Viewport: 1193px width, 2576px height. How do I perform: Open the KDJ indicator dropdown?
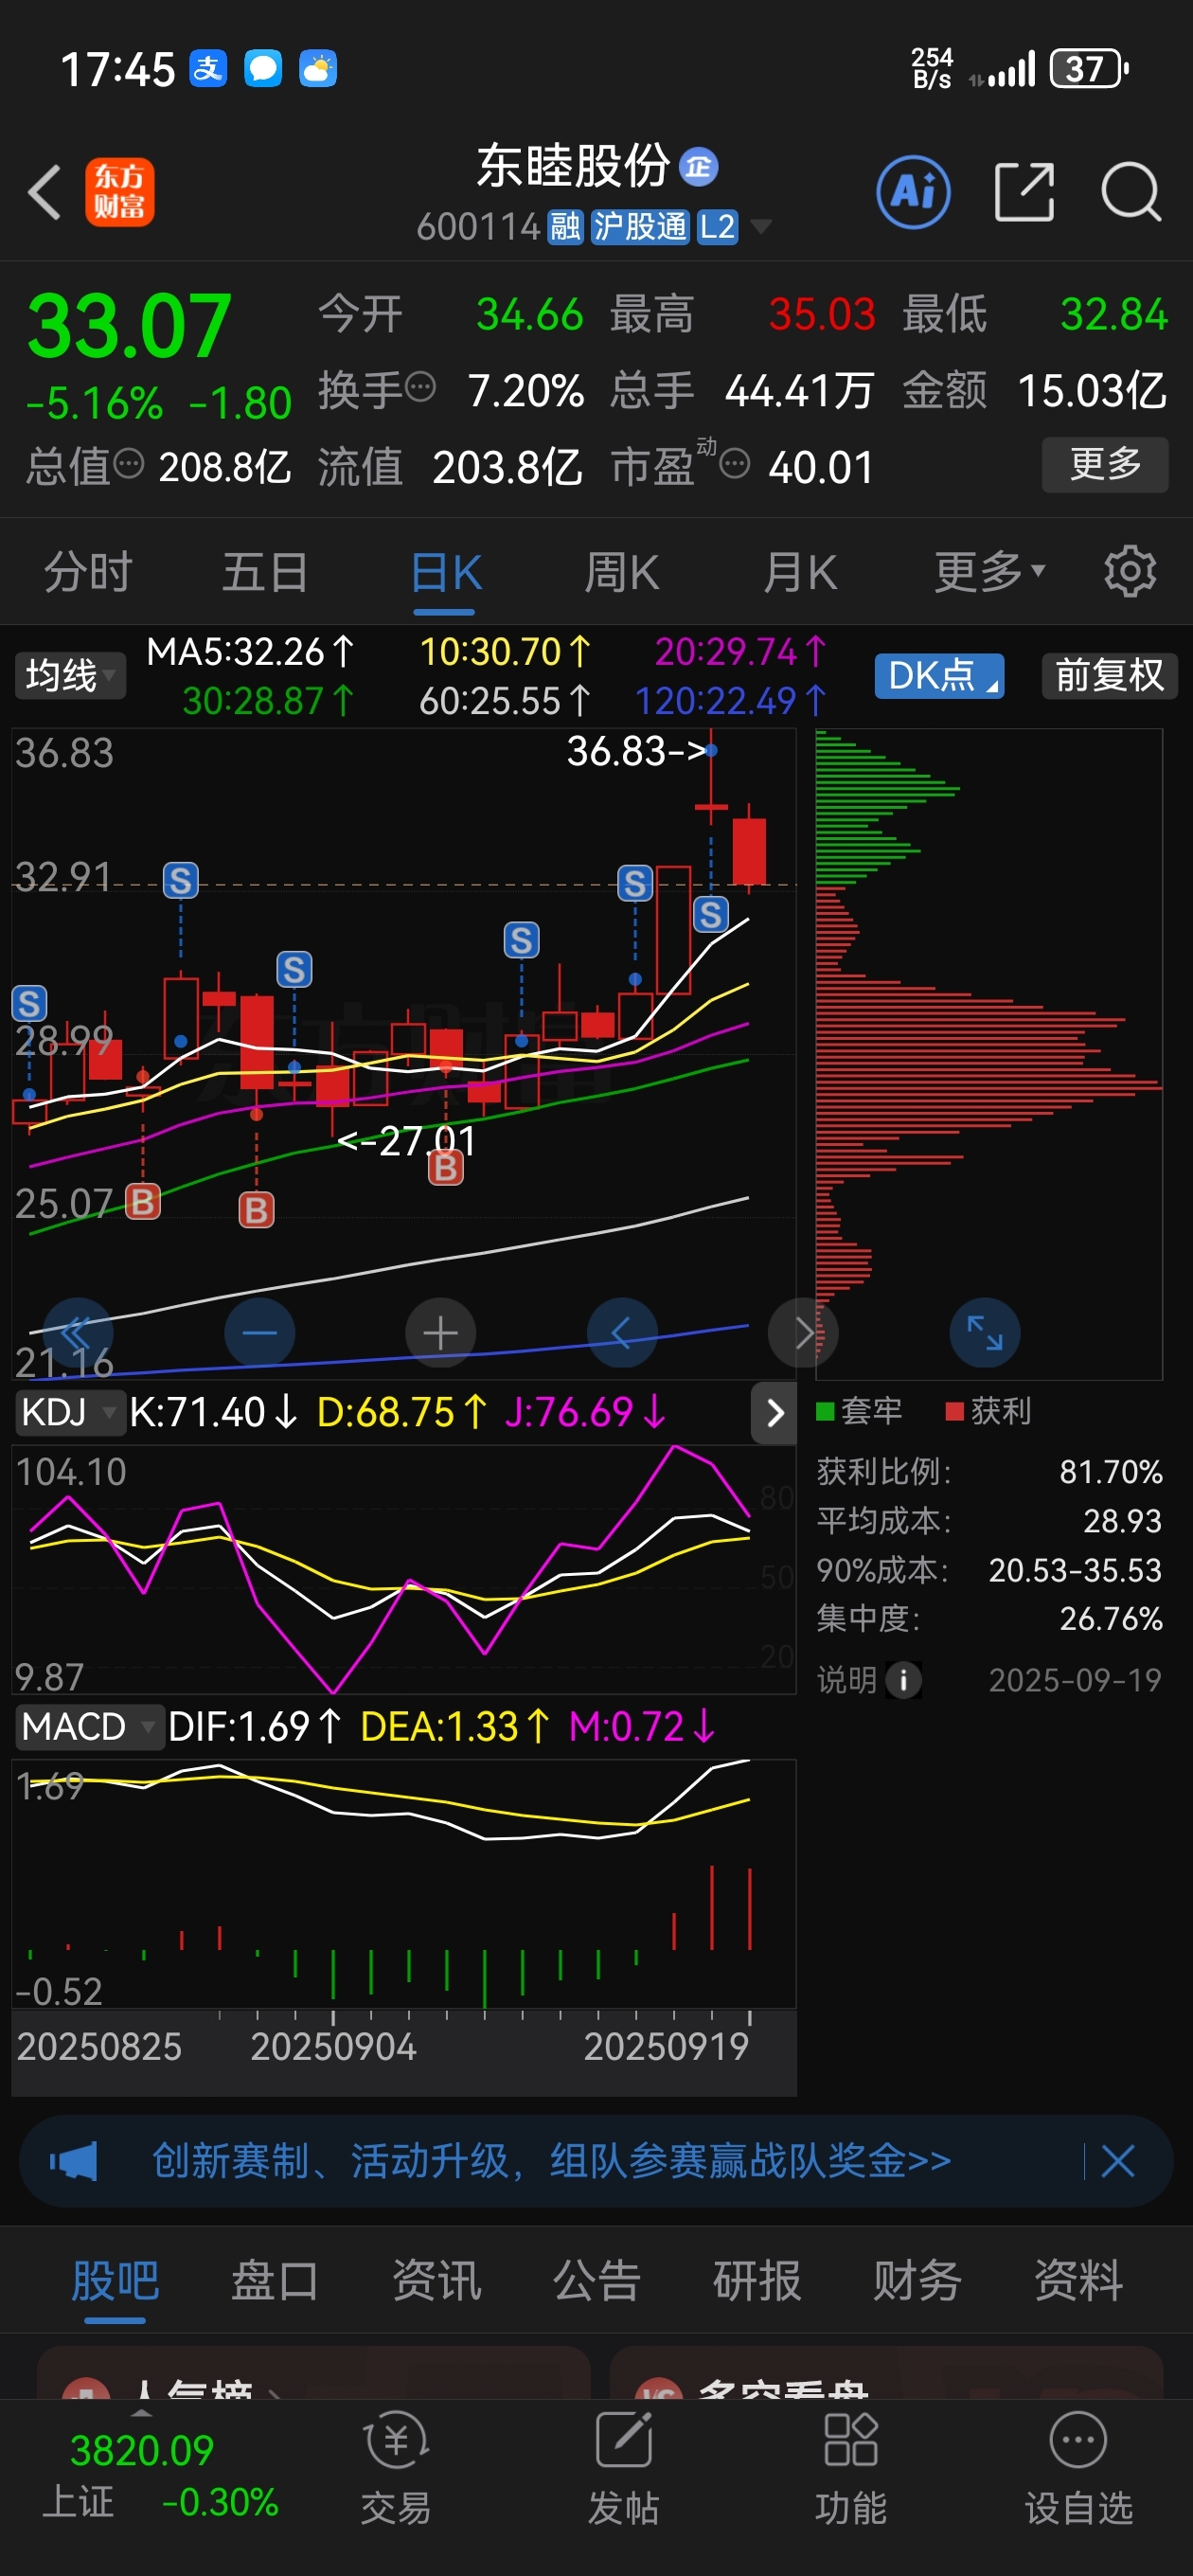pyautogui.click(x=70, y=1412)
